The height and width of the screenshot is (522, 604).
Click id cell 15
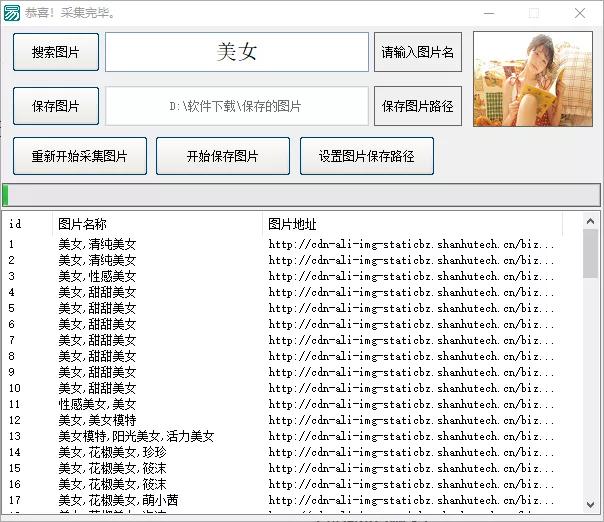pos(15,468)
